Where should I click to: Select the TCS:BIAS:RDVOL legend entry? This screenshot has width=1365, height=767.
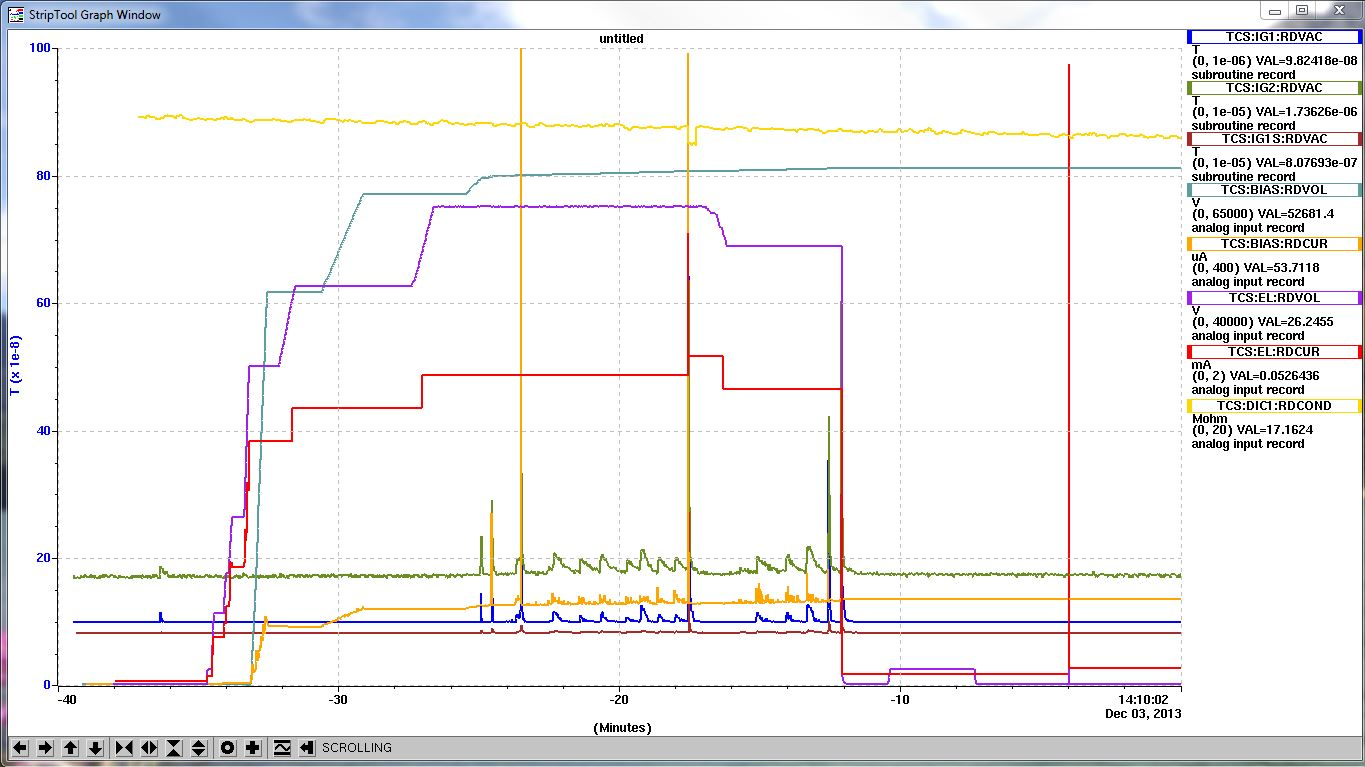click(1274, 190)
